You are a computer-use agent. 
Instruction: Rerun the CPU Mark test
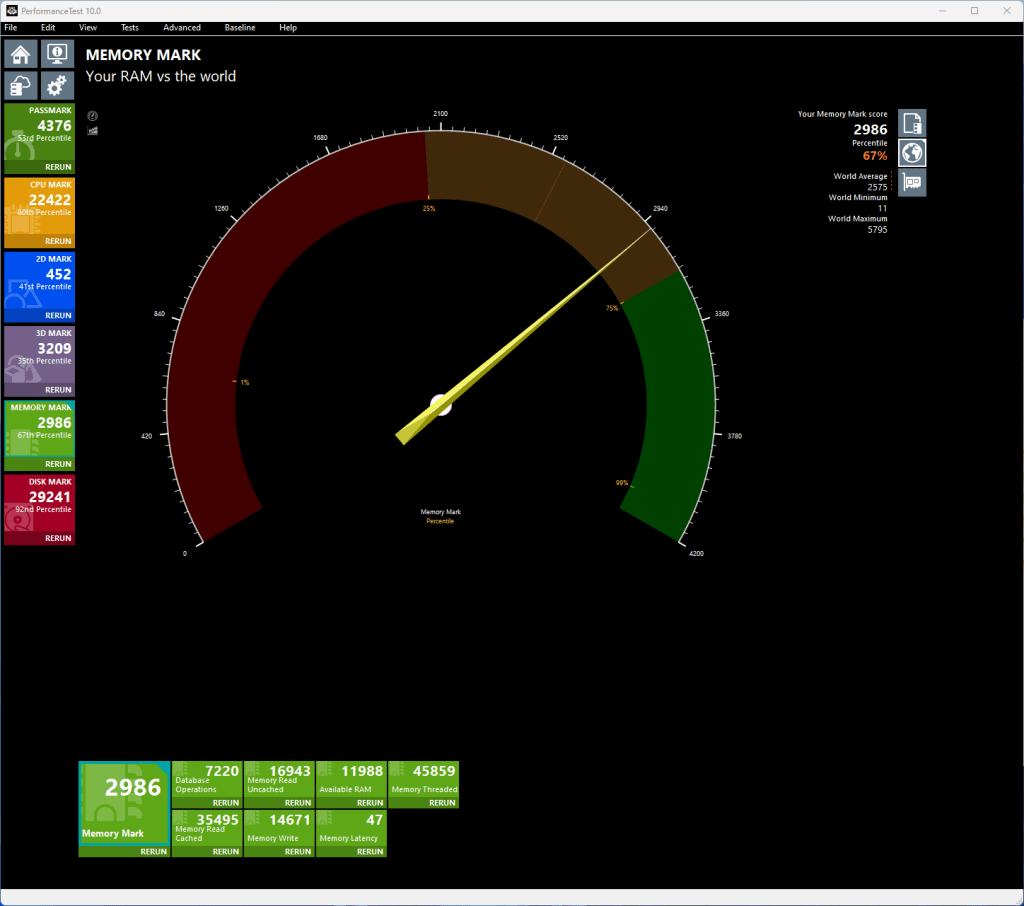tap(58, 242)
